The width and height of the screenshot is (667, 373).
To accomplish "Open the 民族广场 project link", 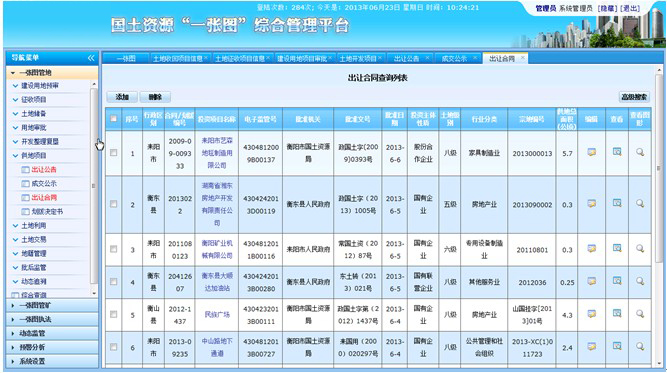I will point(217,315).
